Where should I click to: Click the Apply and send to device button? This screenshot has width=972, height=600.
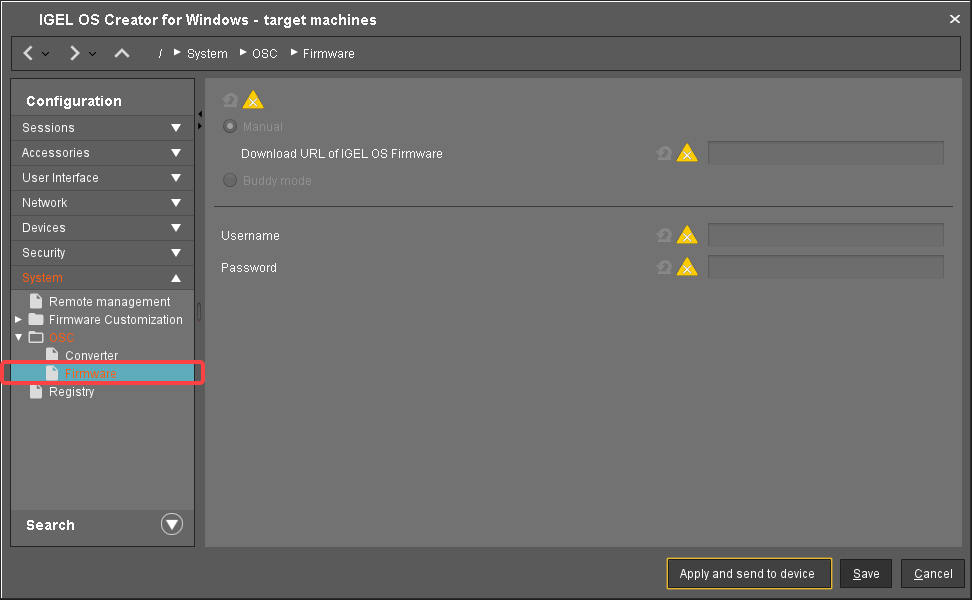(748, 574)
